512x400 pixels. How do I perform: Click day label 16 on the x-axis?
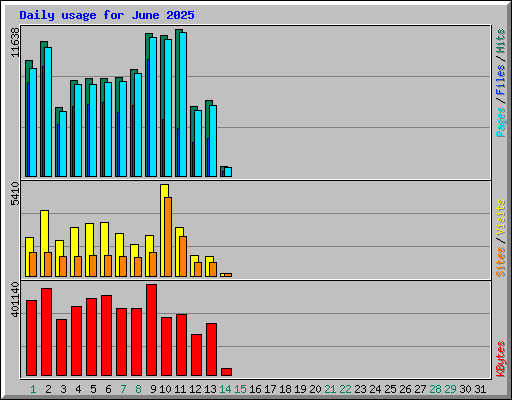pos(255,389)
